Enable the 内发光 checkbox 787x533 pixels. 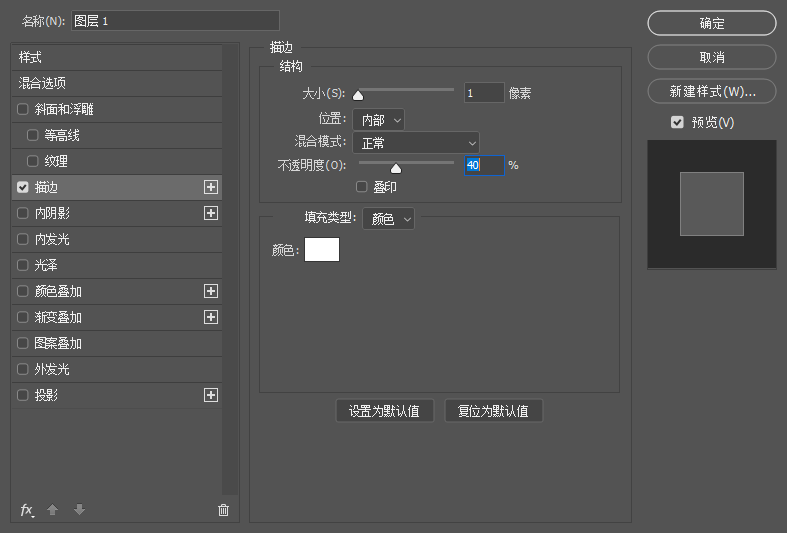23,239
